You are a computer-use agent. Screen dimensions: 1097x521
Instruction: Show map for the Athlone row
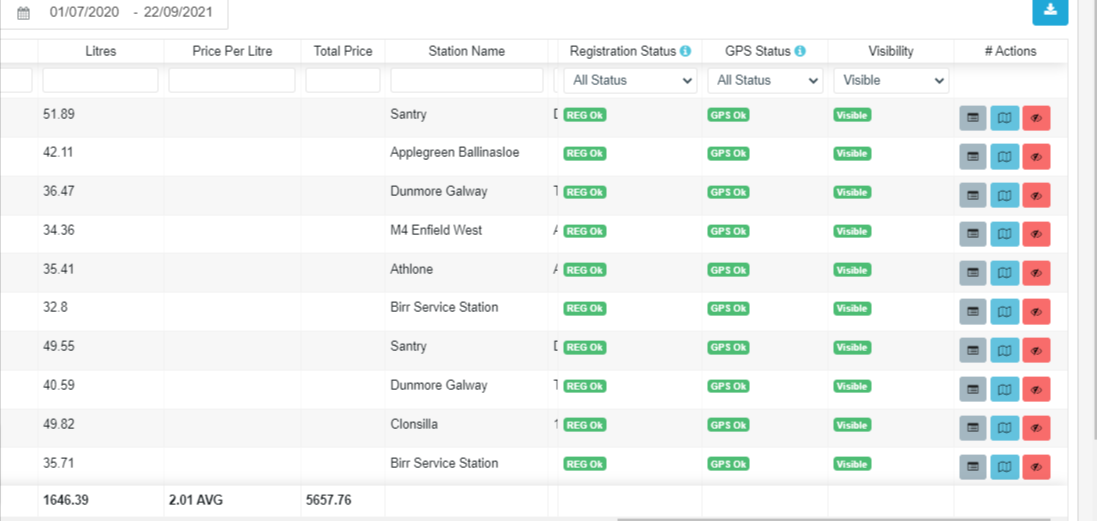pyautogui.click(x=1005, y=273)
